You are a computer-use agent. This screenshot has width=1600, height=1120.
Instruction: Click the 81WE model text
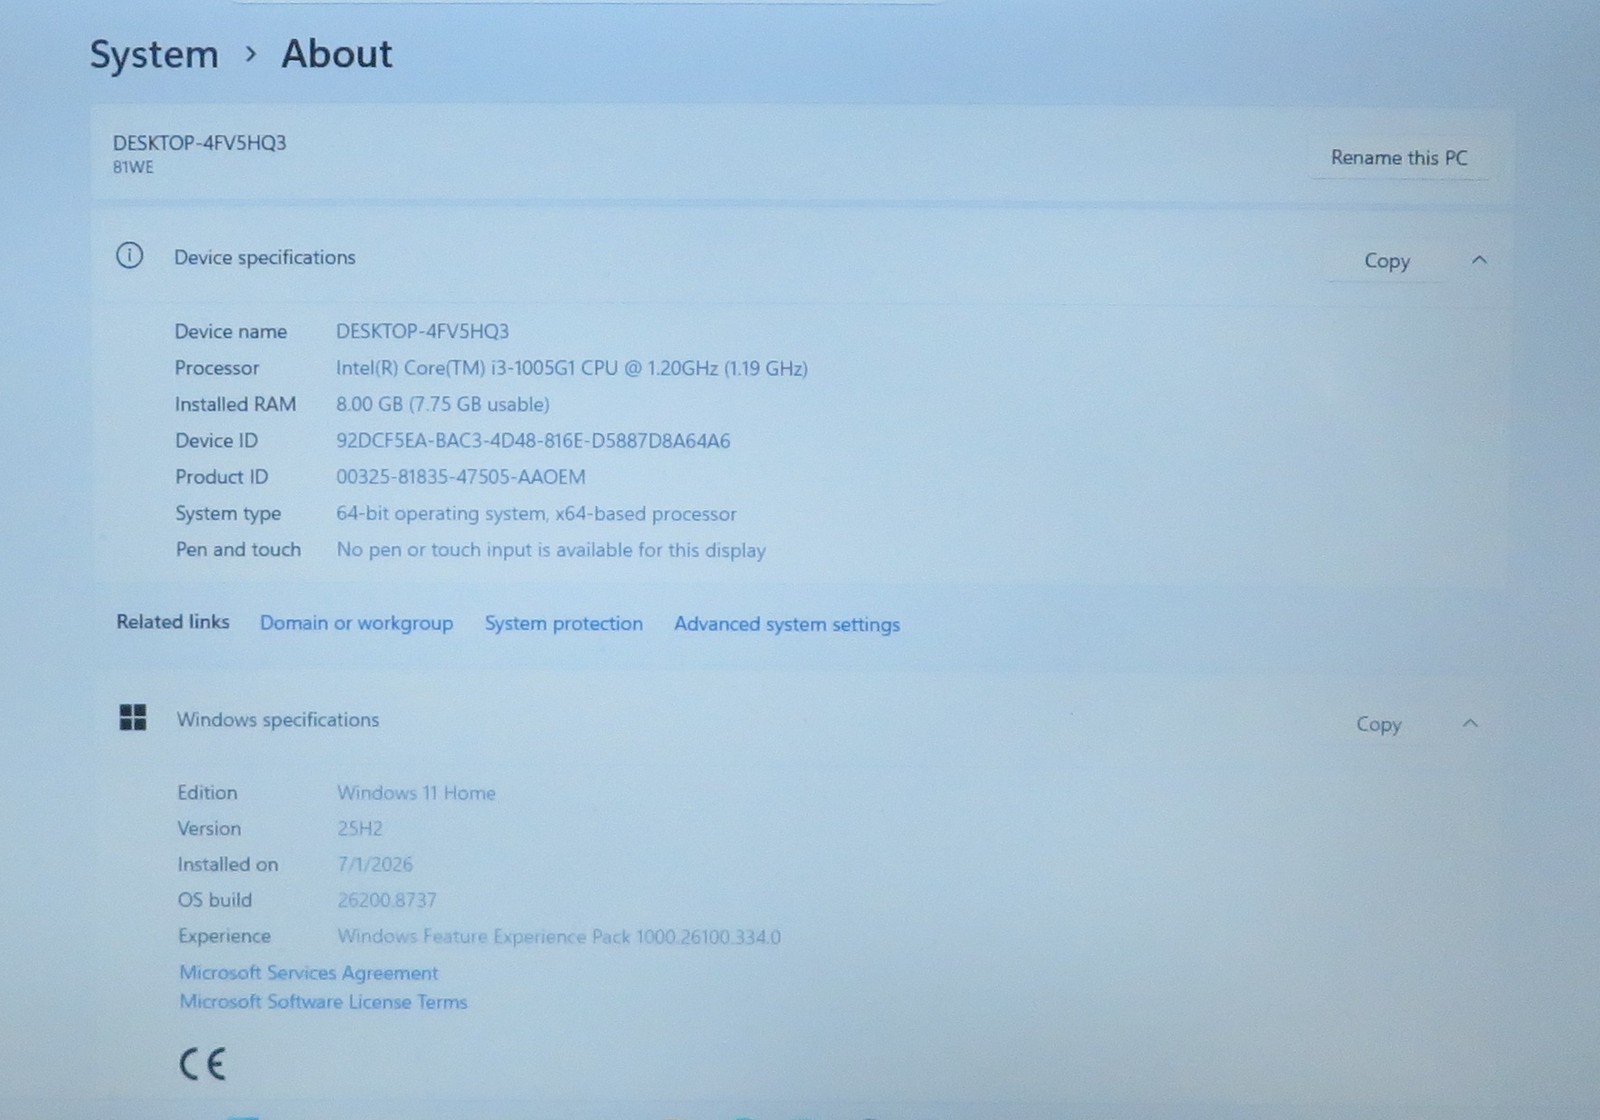[x=133, y=167]
